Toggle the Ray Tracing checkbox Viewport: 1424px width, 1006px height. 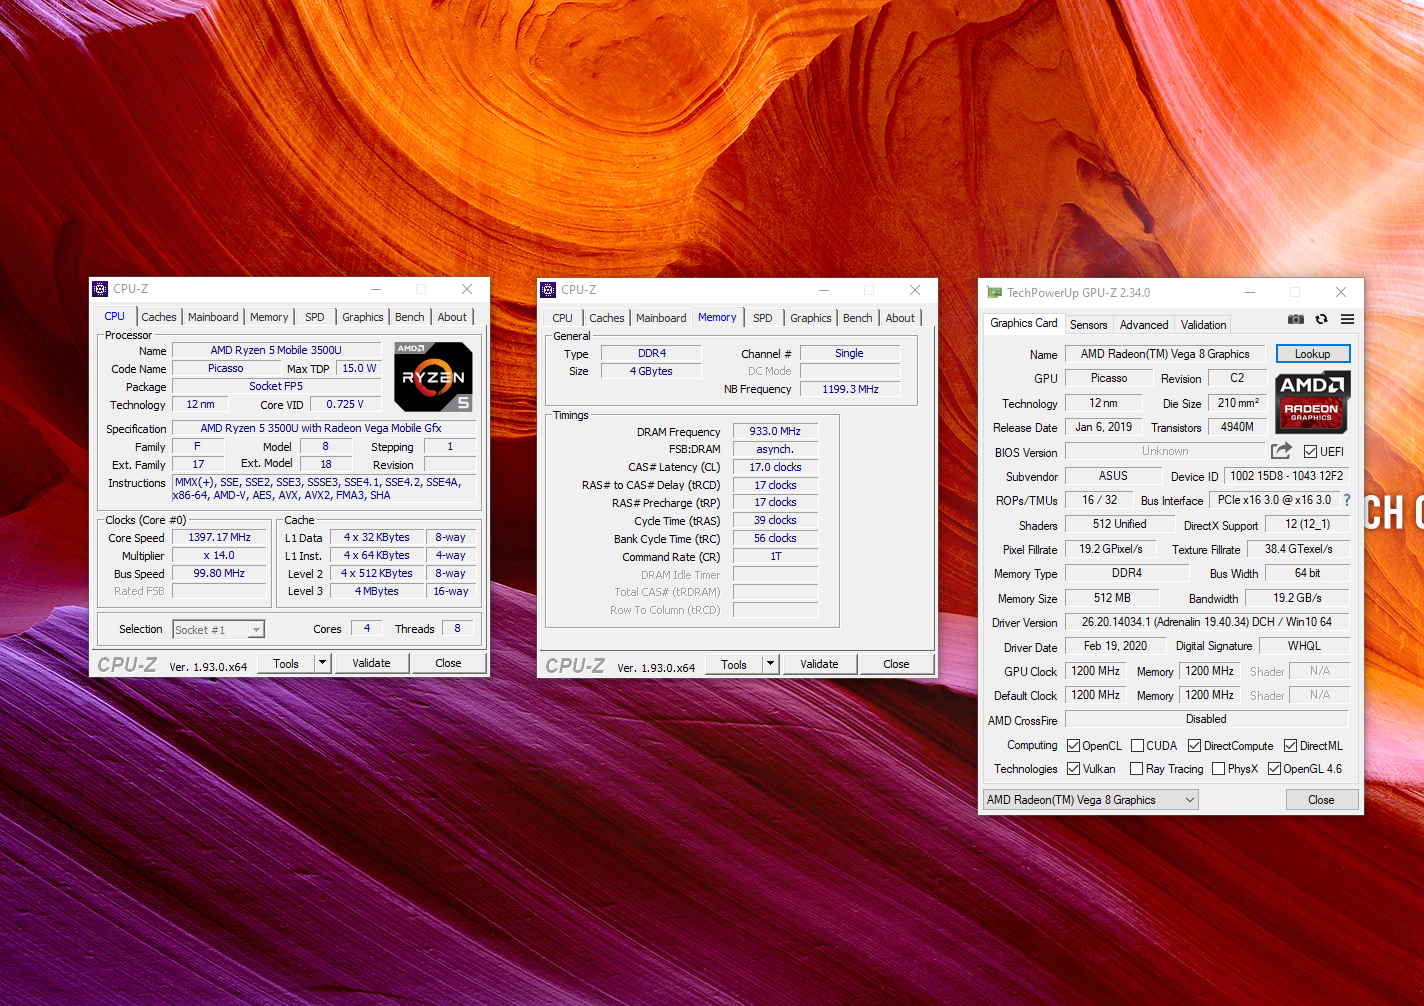click(x=1136, y=769)
